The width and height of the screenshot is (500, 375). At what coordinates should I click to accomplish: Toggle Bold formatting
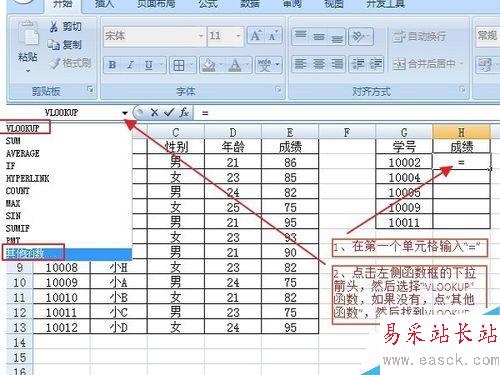pyautogui.click(x=113, y=65)
